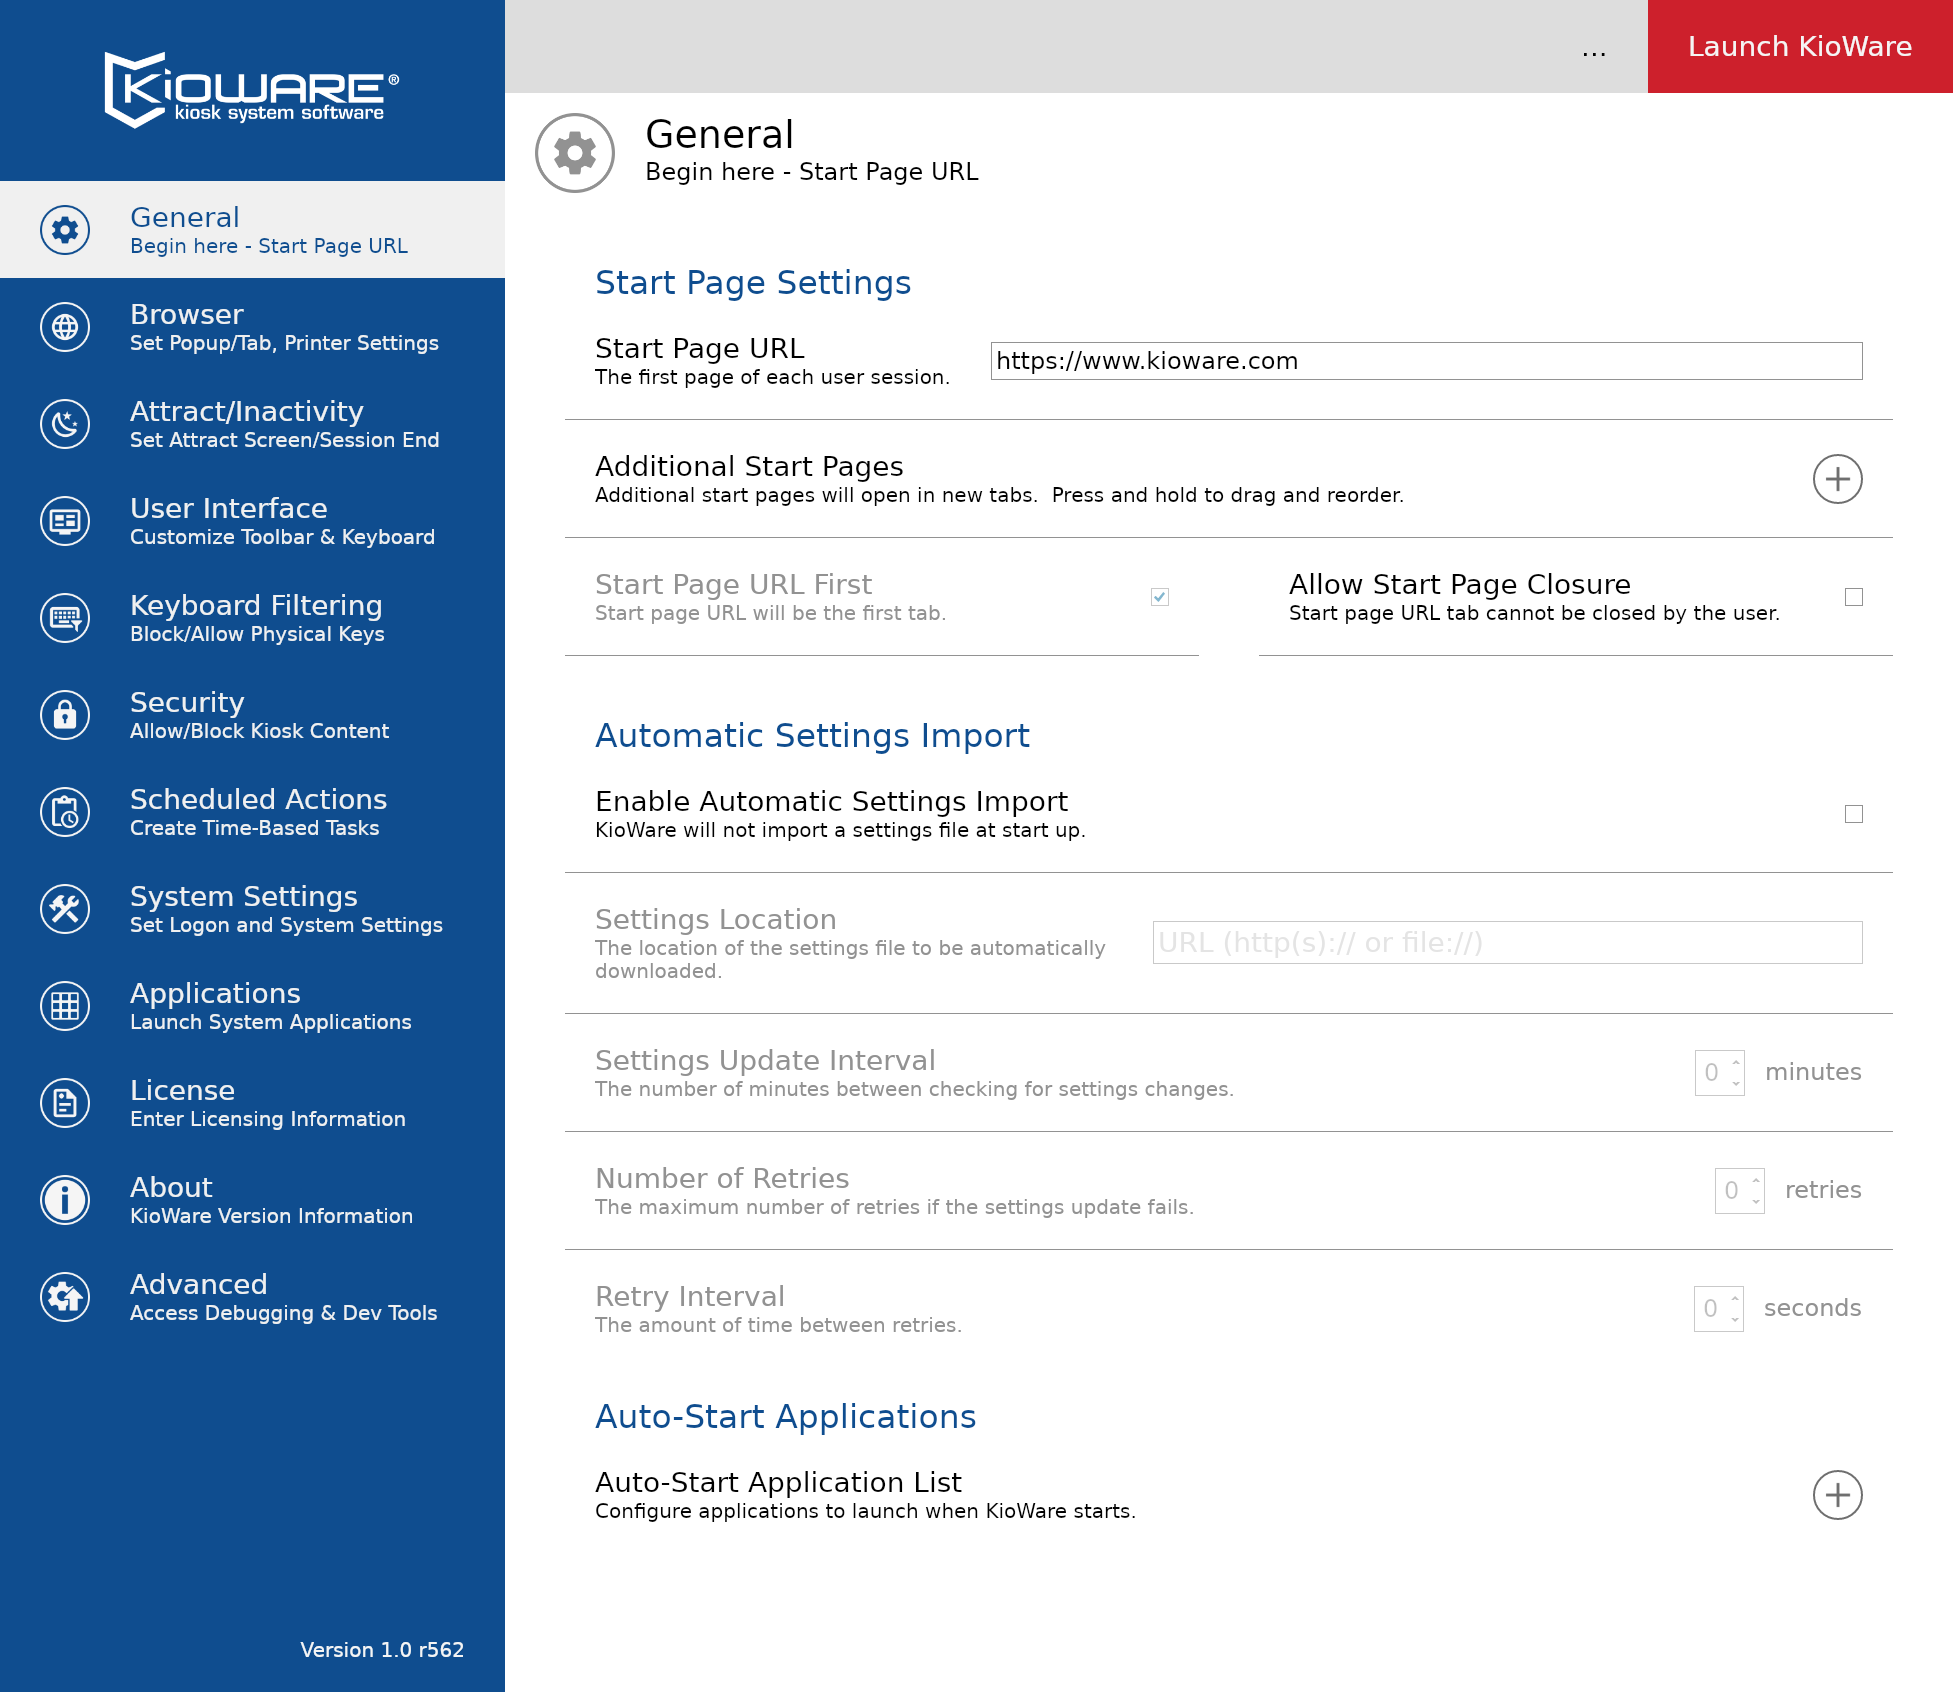Select System Settings in sidebar
Image resolution: width=1953 pixels, height=1692 pixels.
252,909
